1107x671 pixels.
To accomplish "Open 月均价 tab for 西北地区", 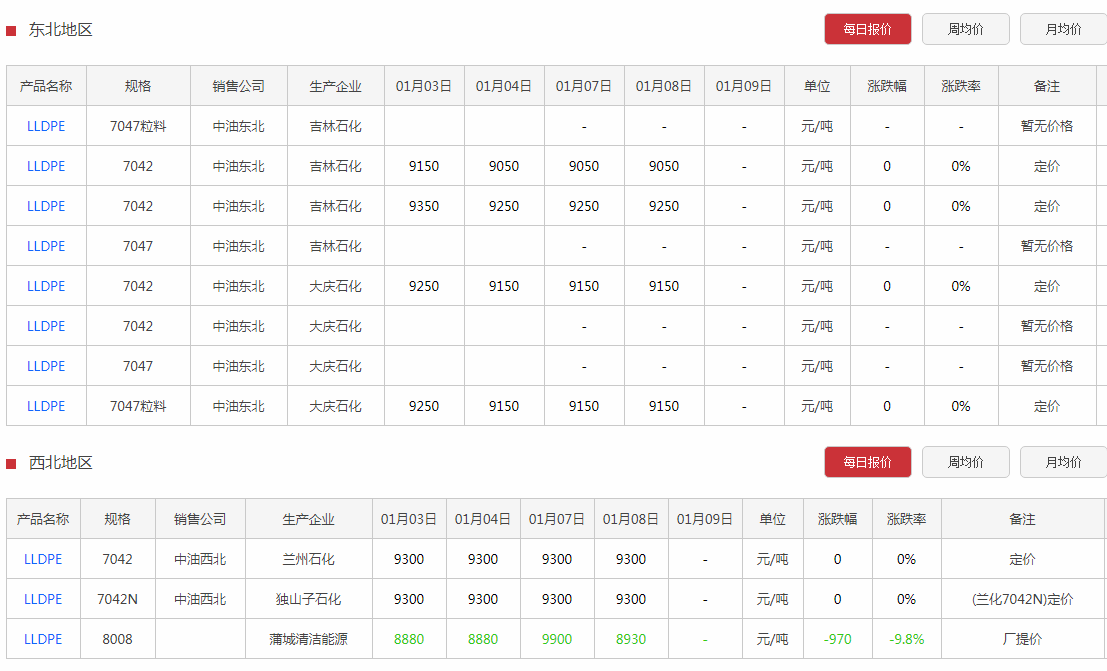I will (x=1063, y=462).
